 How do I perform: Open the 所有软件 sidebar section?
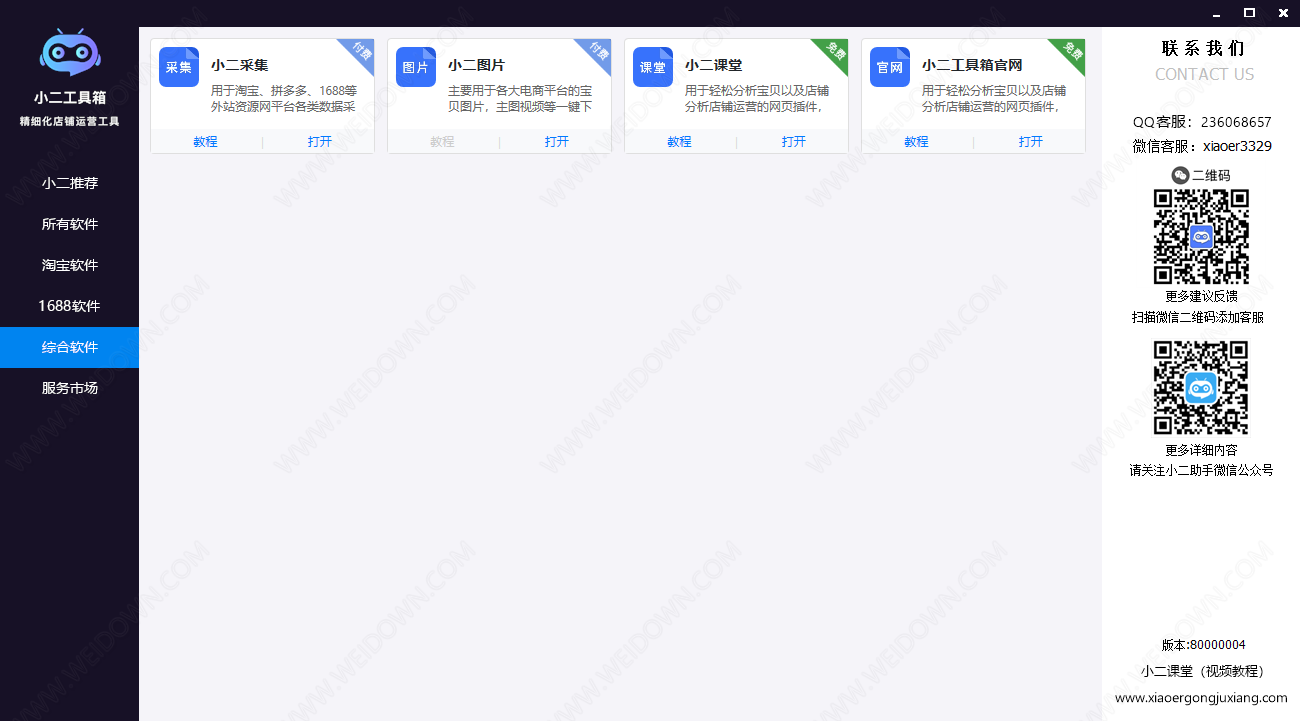(70, 224)
